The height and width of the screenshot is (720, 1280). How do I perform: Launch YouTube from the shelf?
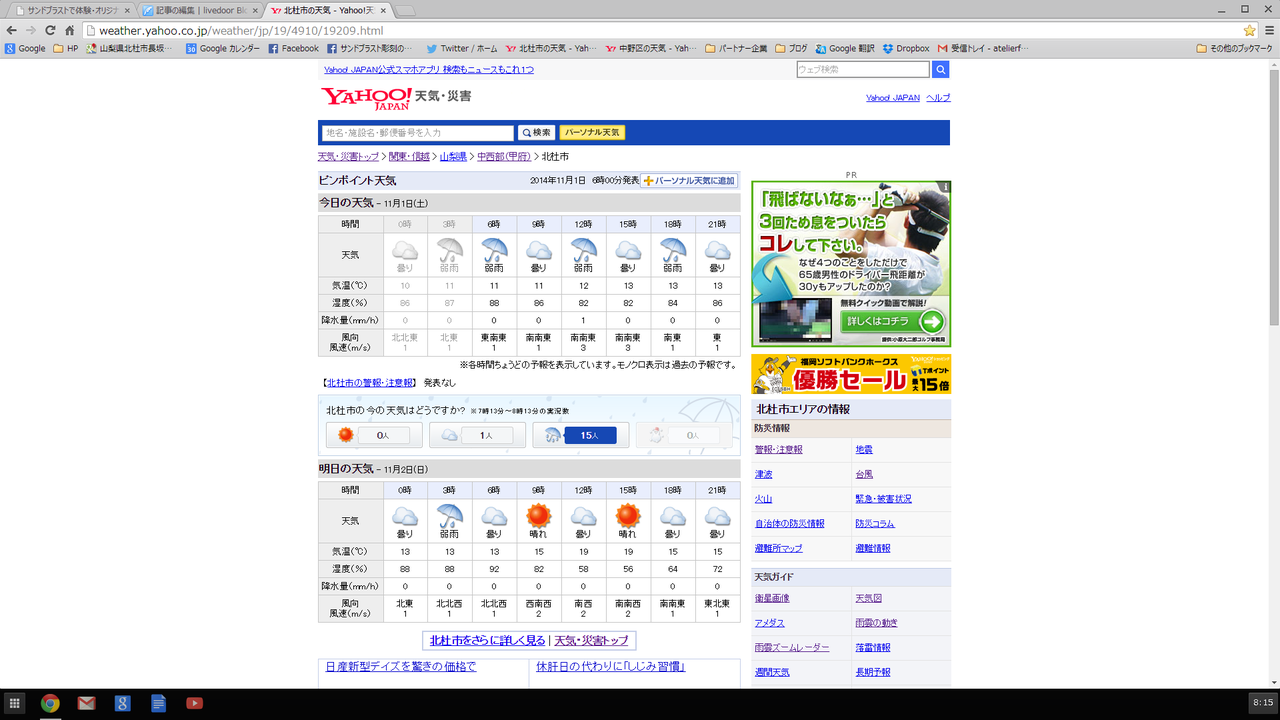pos(194,703)
